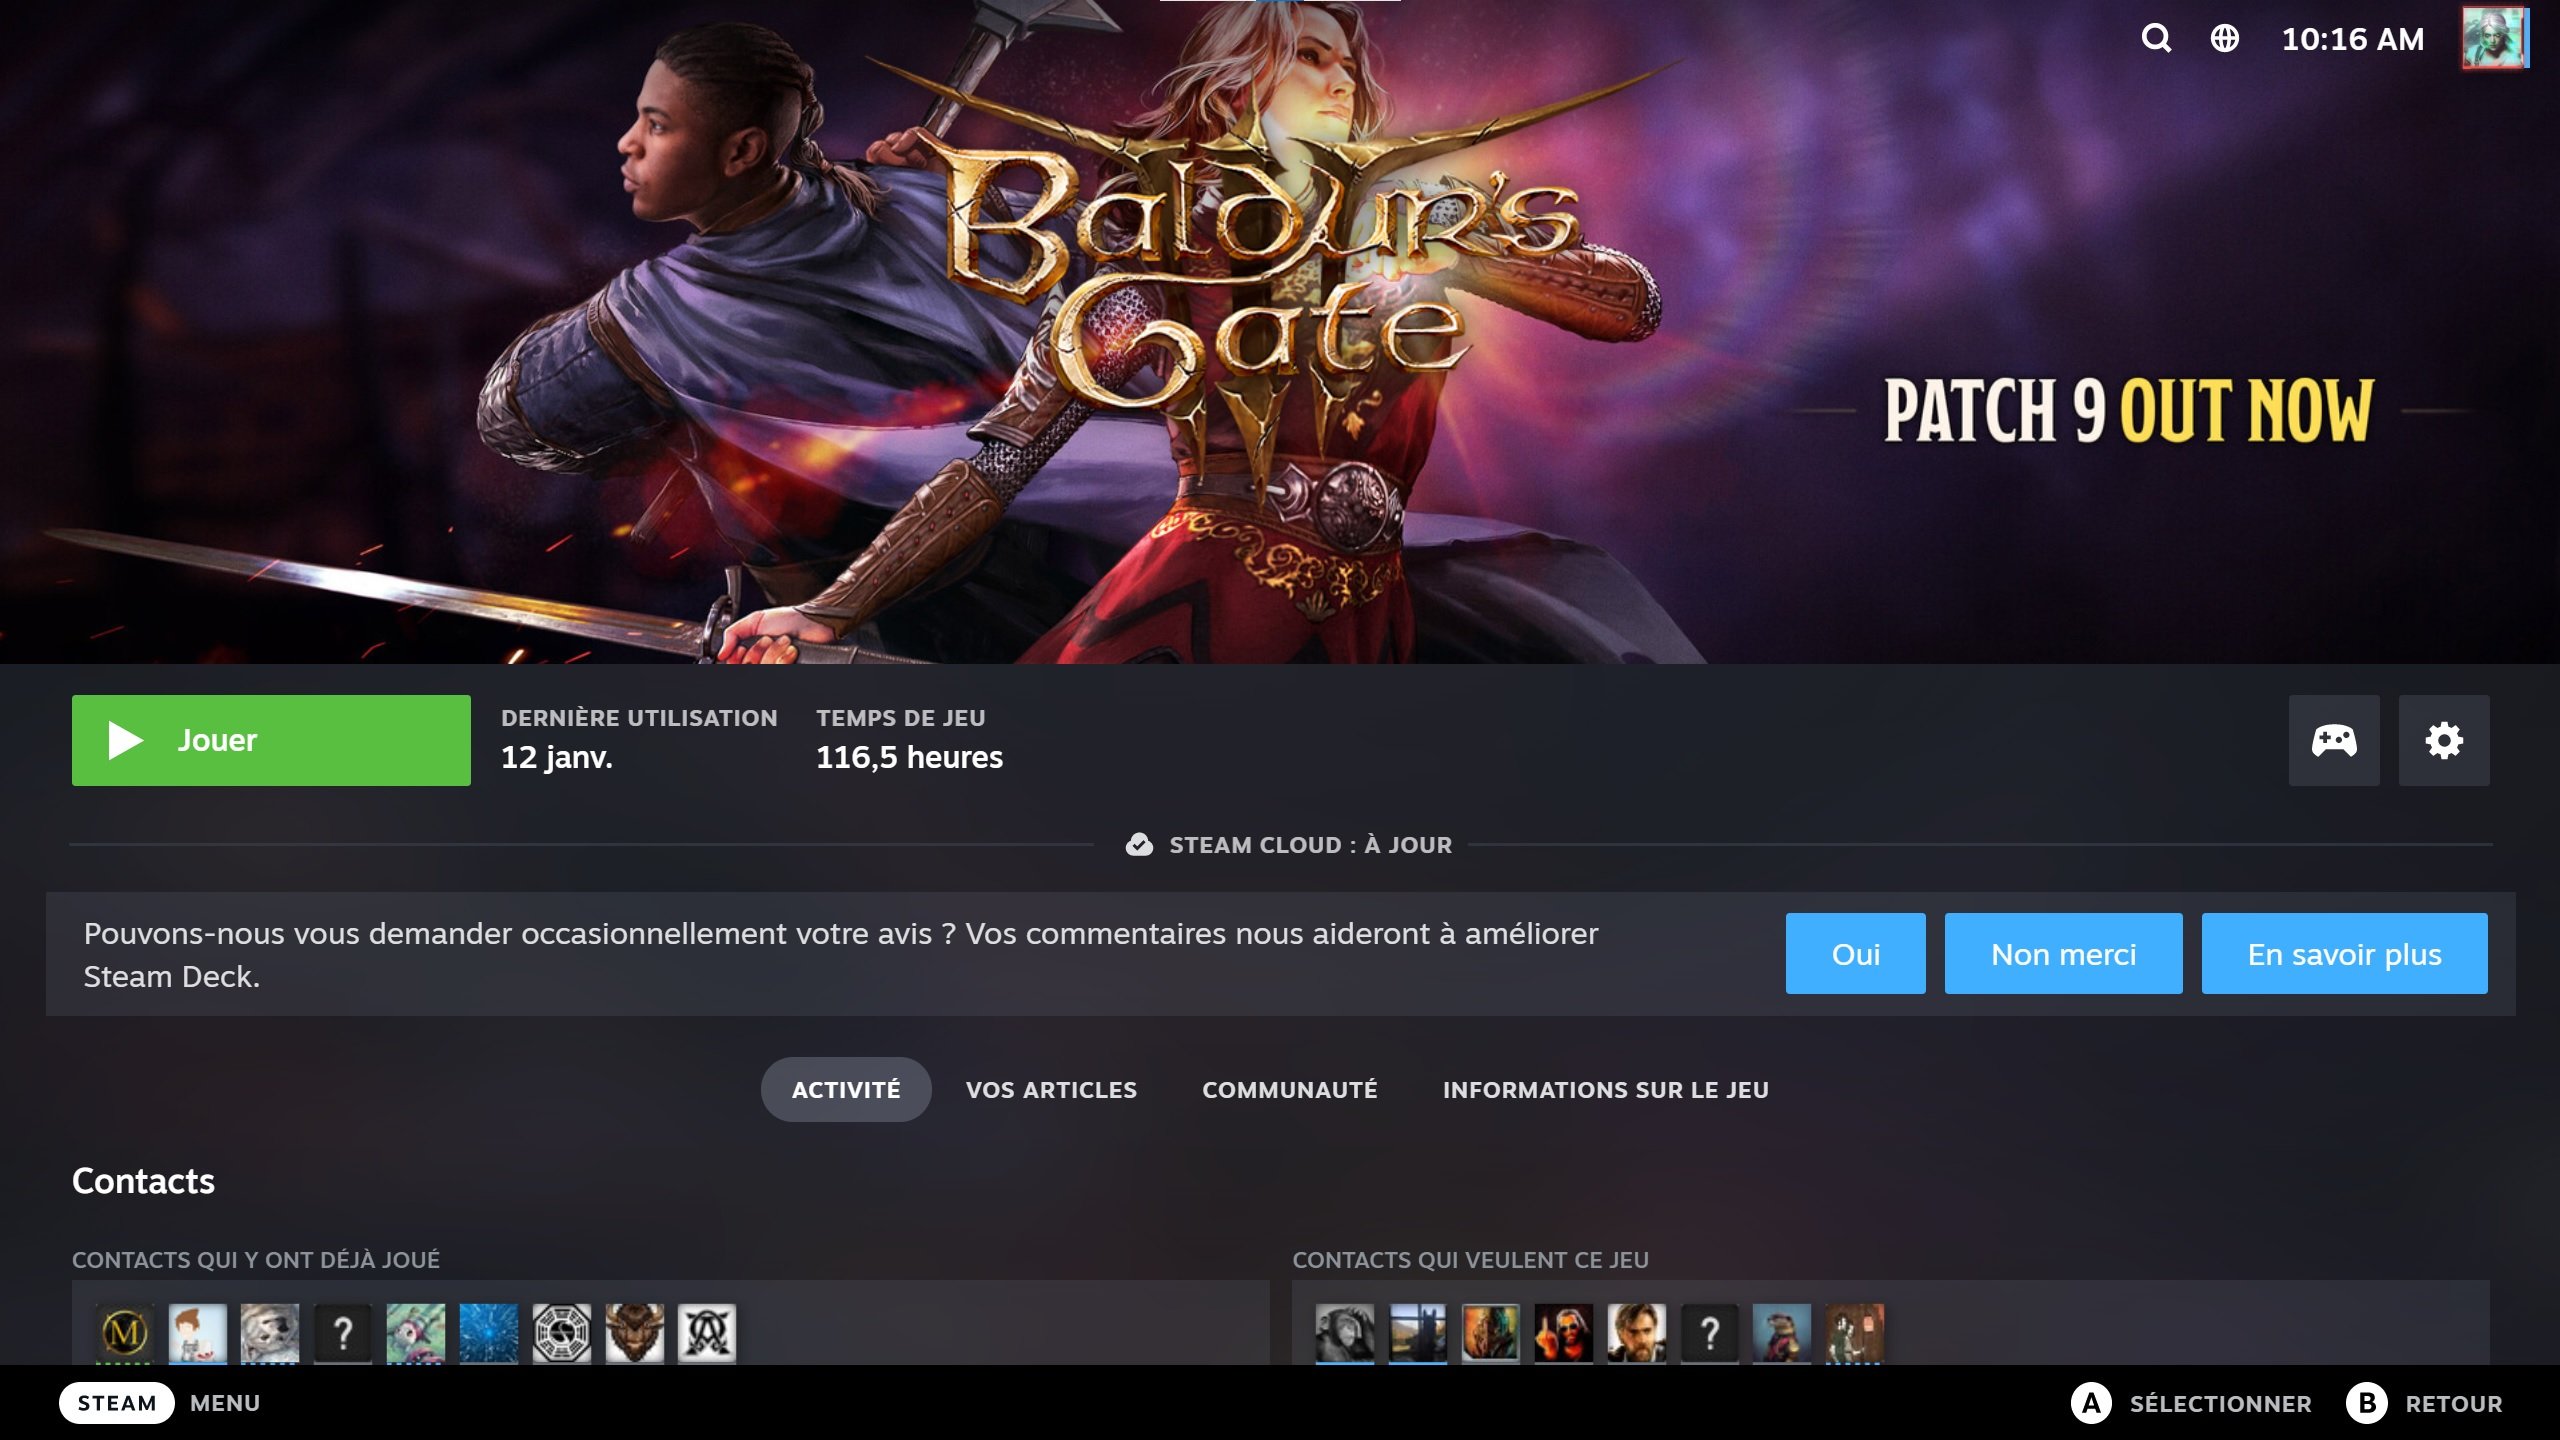
Task: Open contact with cartoon brown-haired boy avatar
Action: click(198, 1333)
